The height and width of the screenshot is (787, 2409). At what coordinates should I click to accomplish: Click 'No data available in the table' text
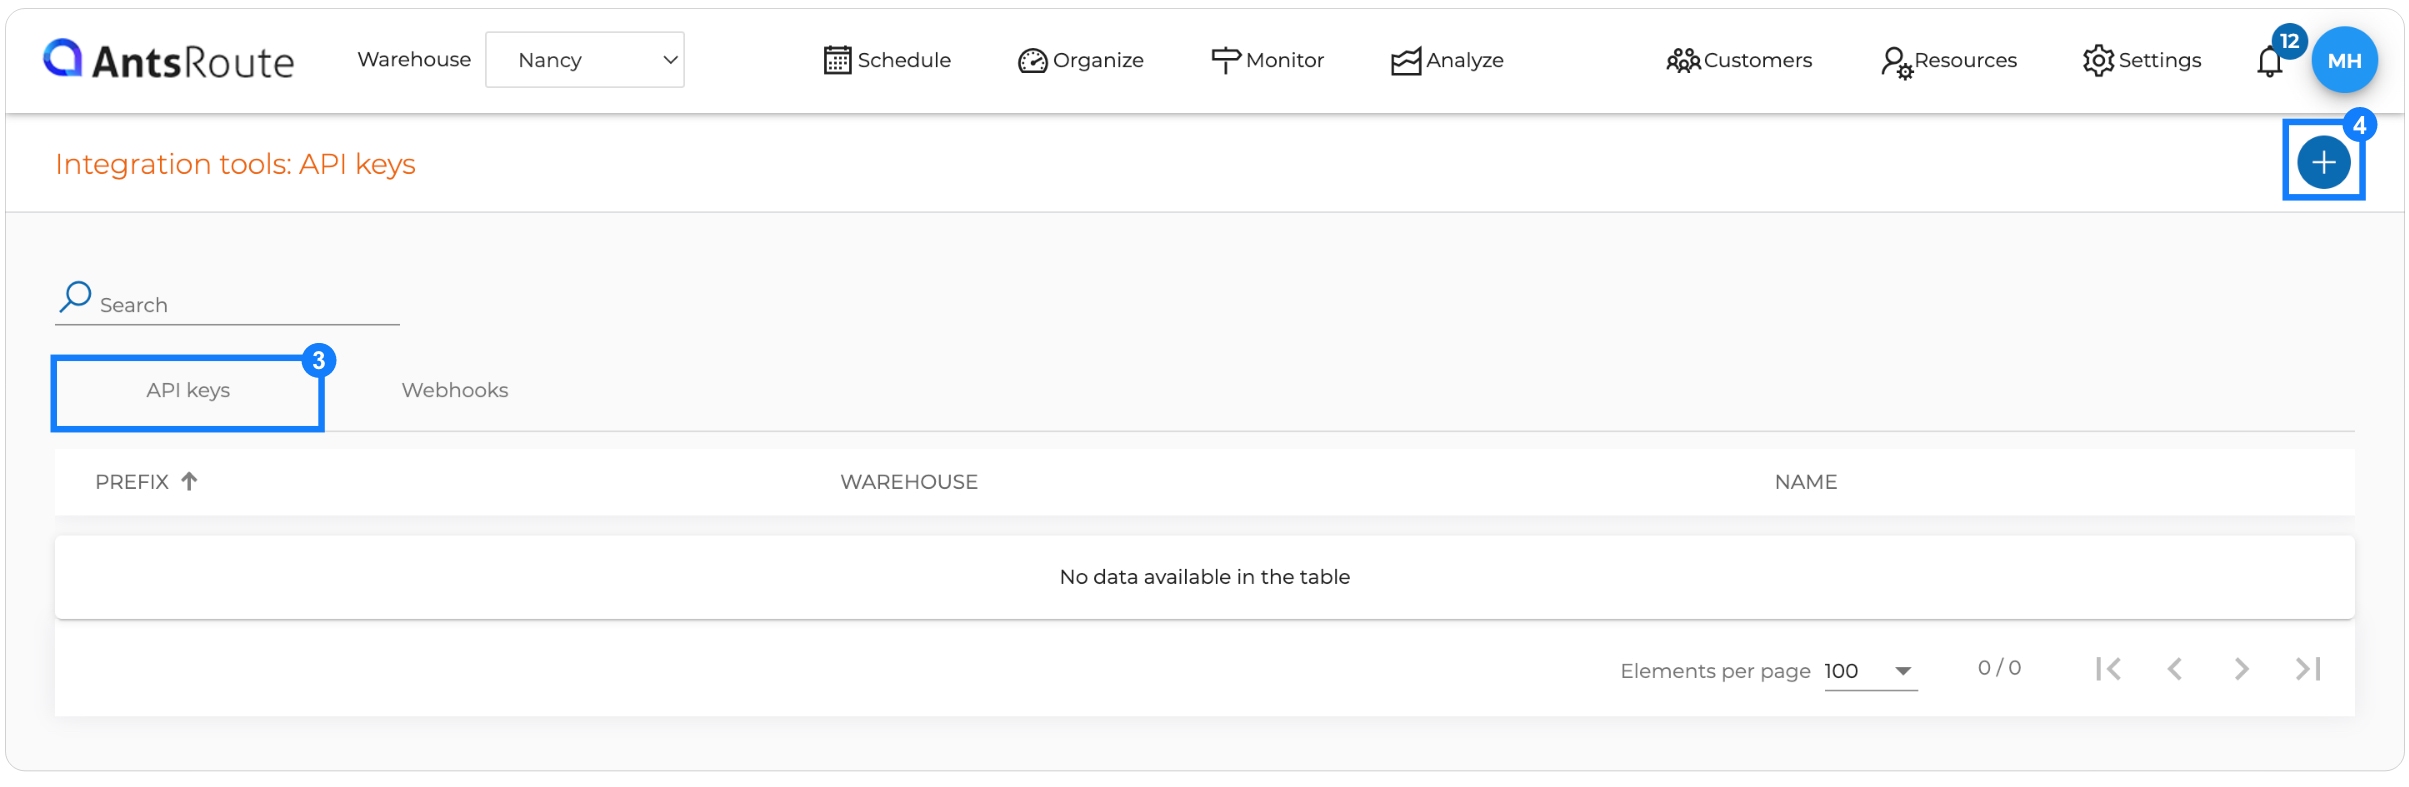point(1204,577)
